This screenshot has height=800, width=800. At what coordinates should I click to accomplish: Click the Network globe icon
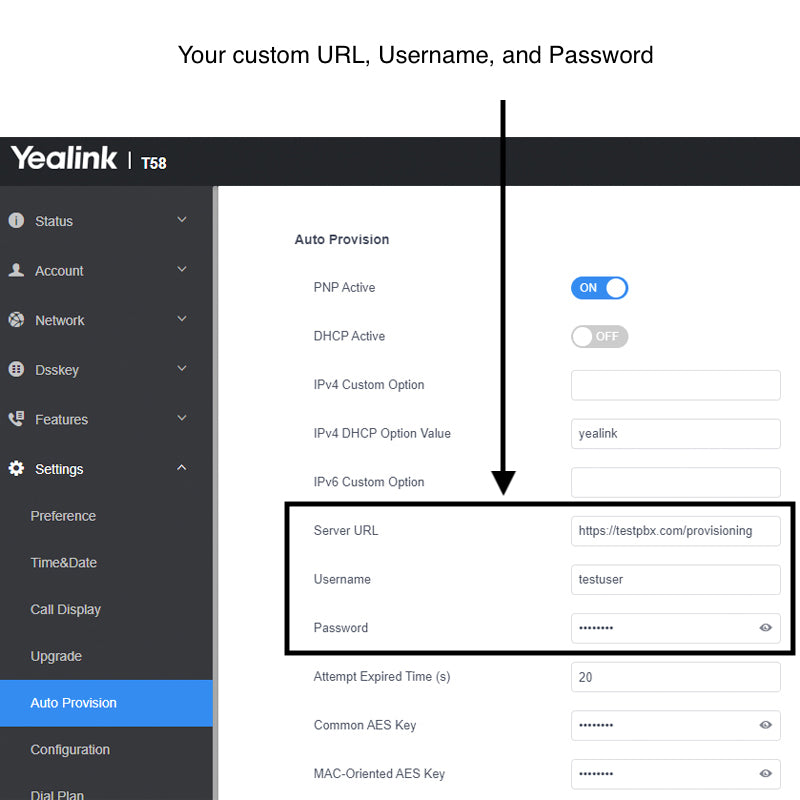point(16,320)
